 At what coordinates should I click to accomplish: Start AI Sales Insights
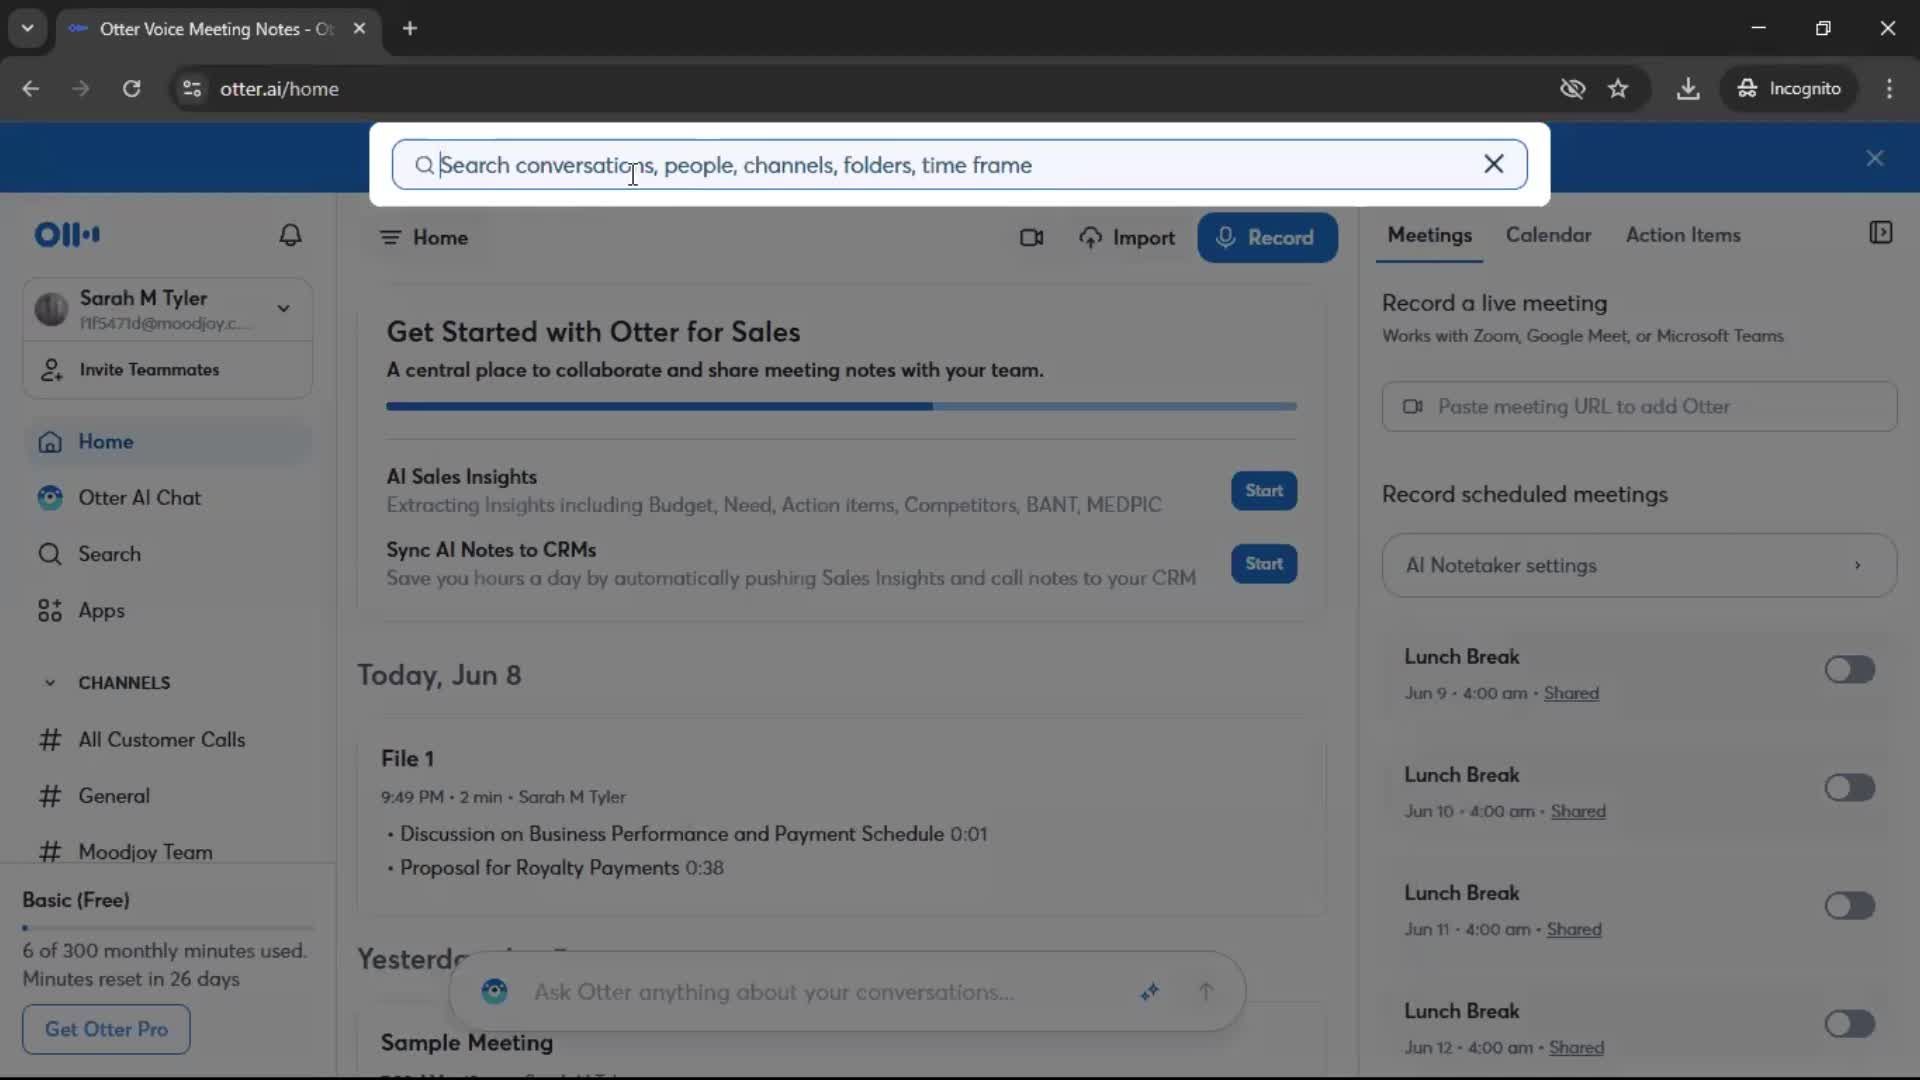point(1264,491)
